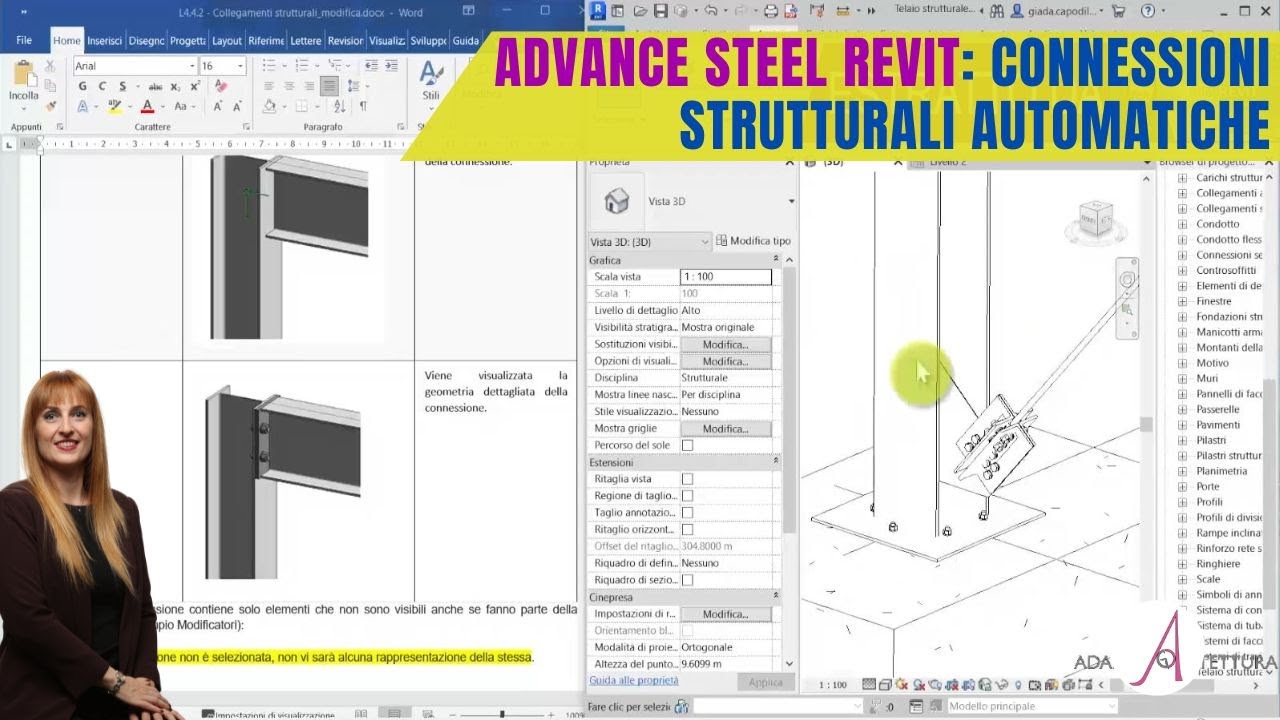Open the Stili styles gallery

[431, 80]
